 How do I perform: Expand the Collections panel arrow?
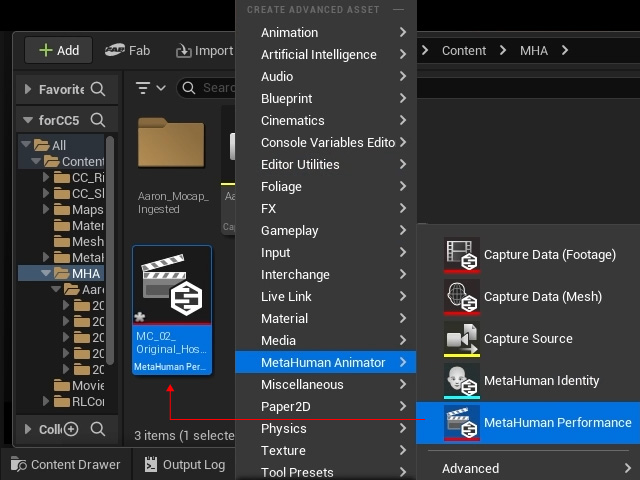[28, 429]
